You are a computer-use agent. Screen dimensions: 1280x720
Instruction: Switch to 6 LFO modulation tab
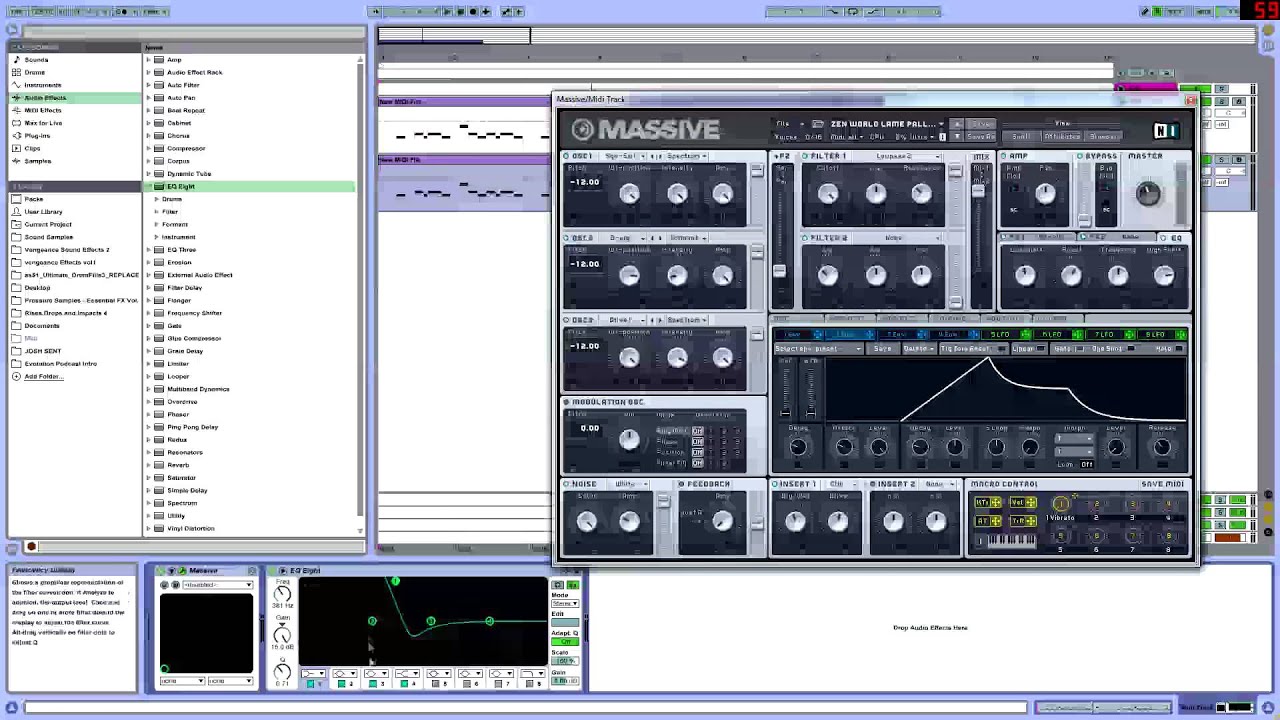(x=1060, y=335)
